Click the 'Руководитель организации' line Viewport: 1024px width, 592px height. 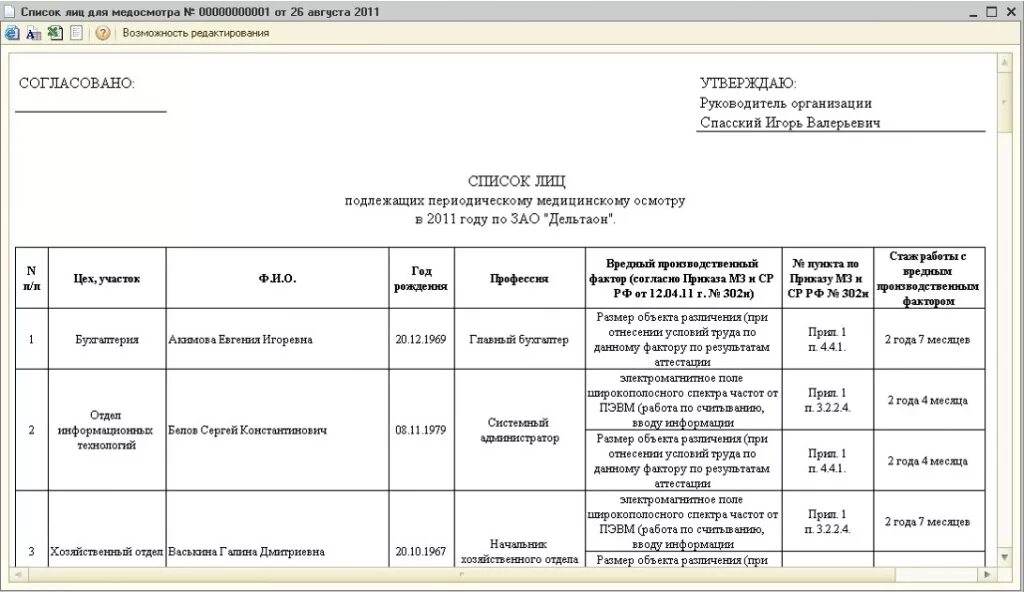(786, 103)
